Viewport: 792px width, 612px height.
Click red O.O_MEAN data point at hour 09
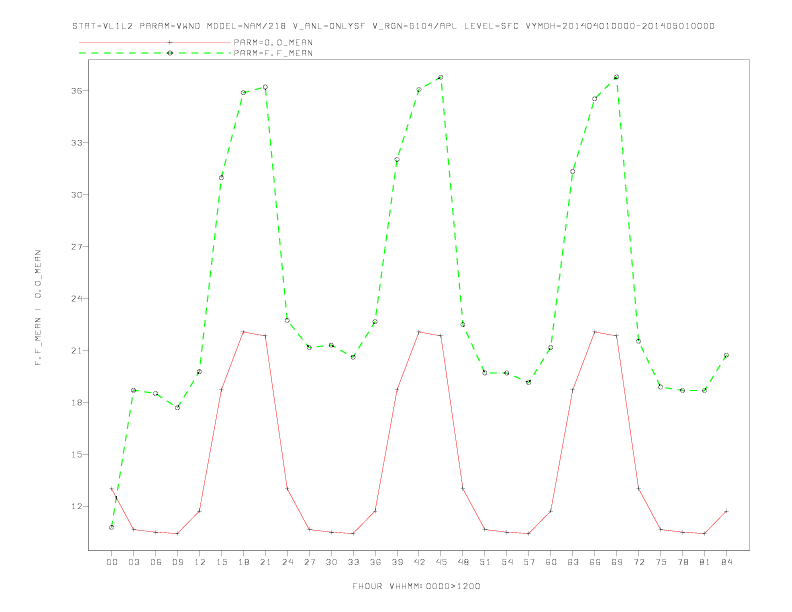point(177,533)
